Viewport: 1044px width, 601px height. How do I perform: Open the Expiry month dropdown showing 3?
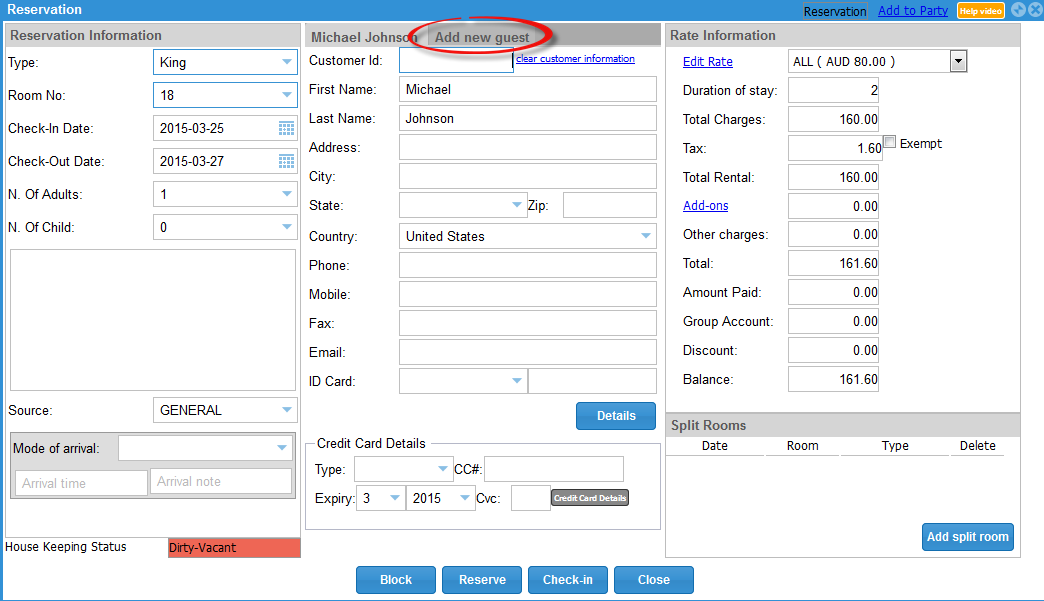[381, 498]
